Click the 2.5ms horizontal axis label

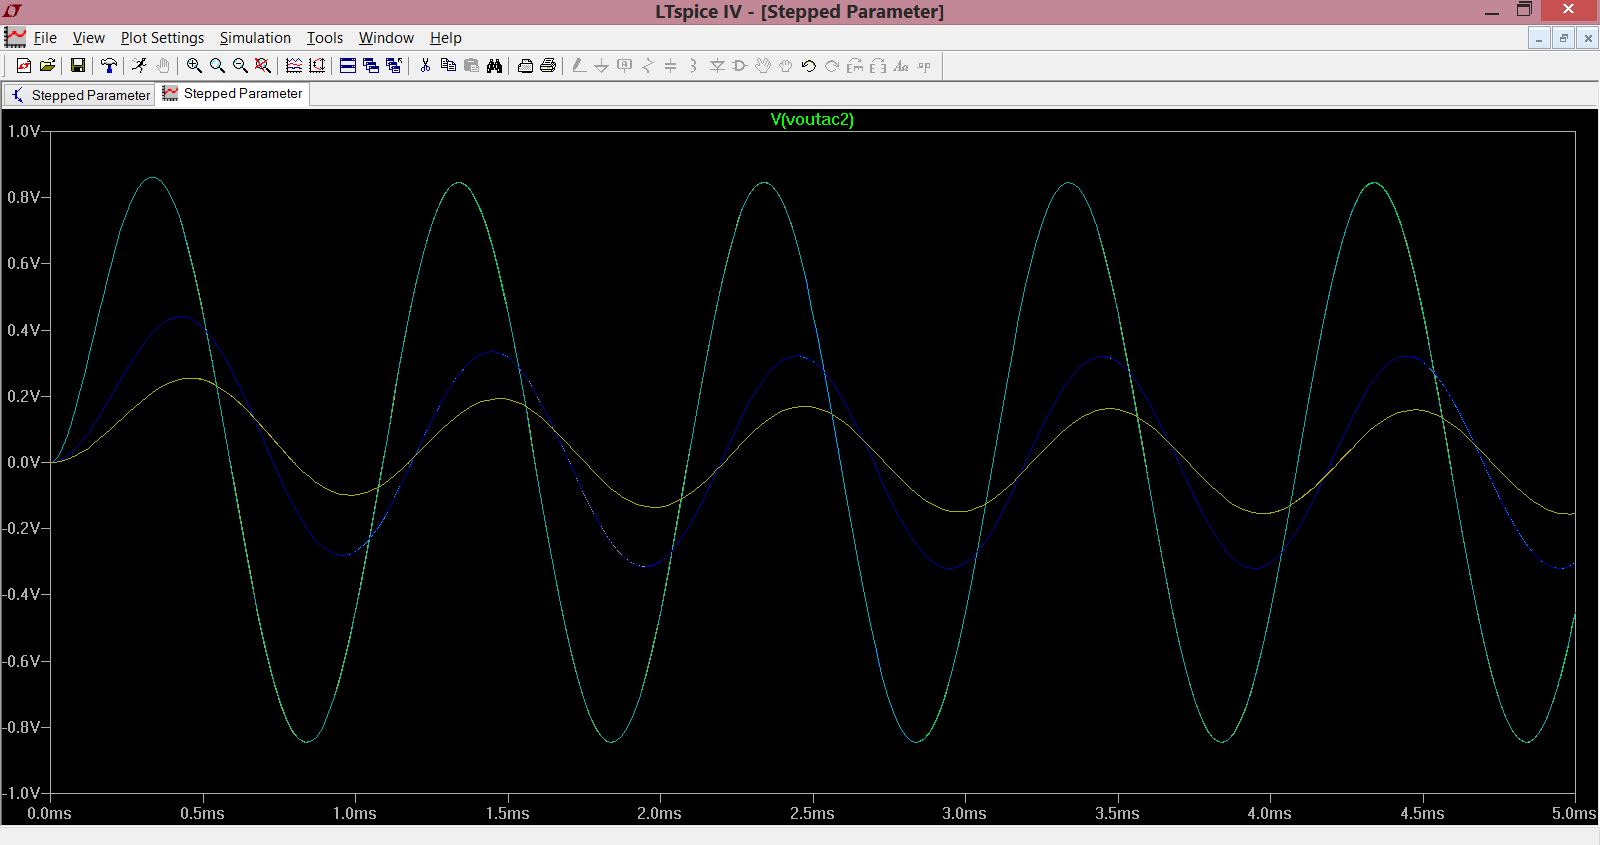[812, 813]
